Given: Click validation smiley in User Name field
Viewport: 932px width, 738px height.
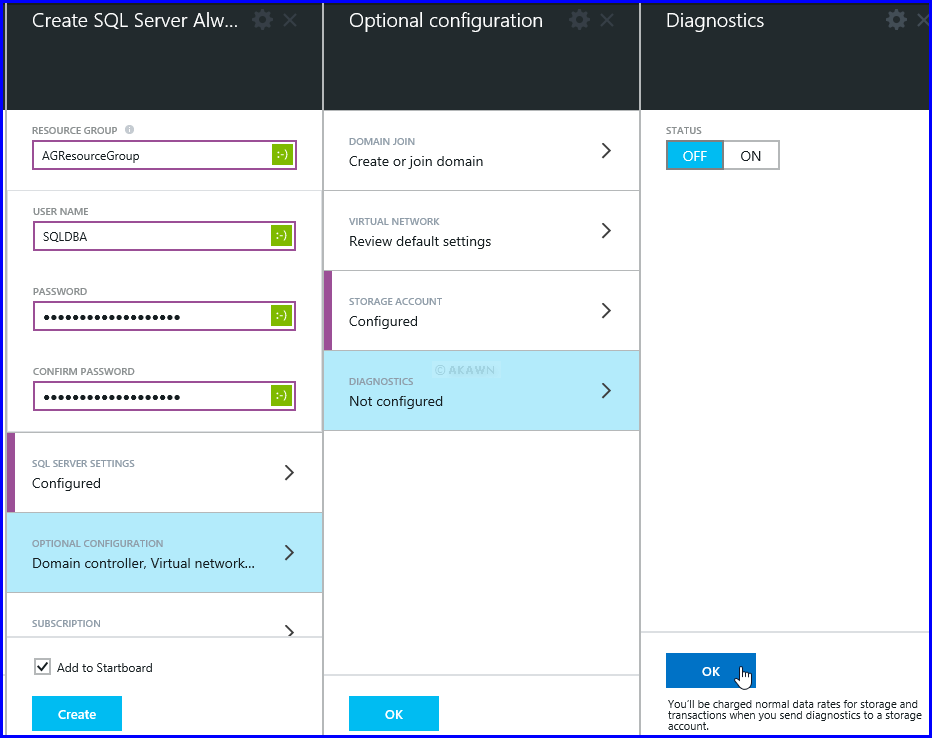Looking at the screenshot, I should 282,236.
